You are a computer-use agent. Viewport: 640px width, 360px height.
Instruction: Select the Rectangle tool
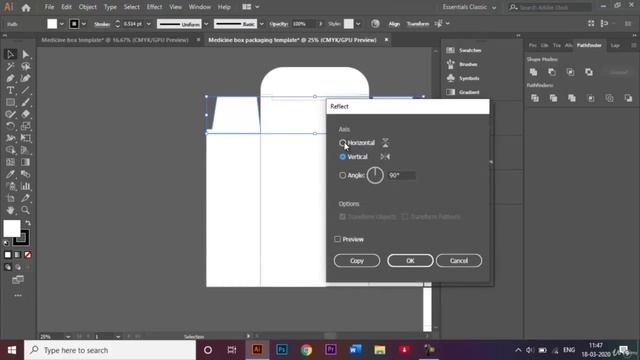coord(11,102)
